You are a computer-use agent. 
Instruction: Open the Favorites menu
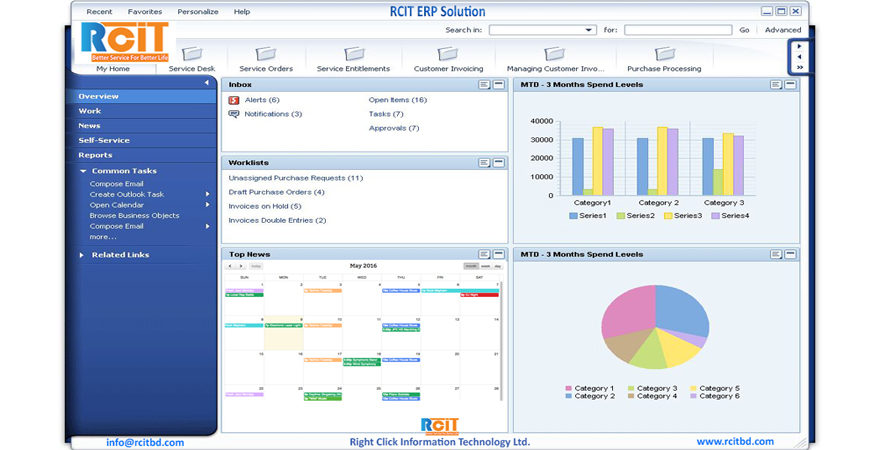[x=145, y=12]
